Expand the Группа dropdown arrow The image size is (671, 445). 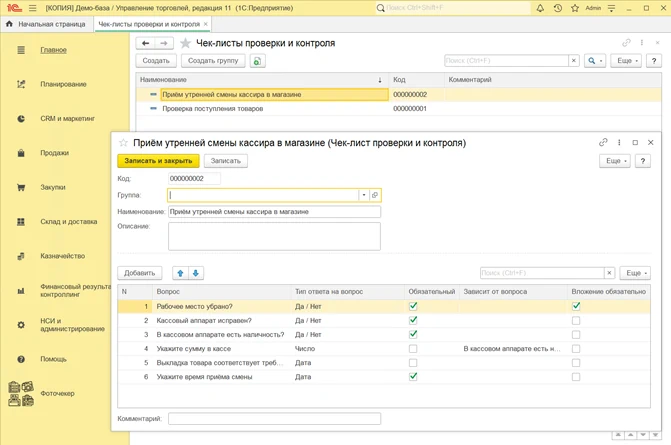click(364, 195)
